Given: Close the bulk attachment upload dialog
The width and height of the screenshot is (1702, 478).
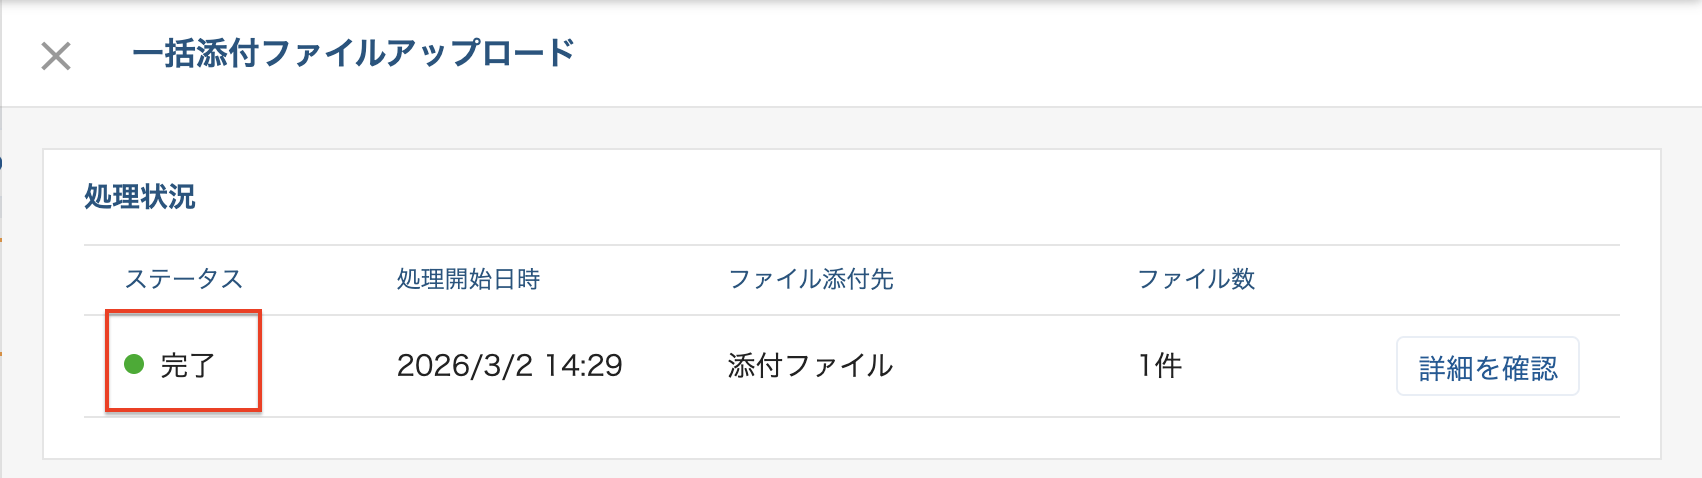Looking at the screenshot, I should 56,56.
